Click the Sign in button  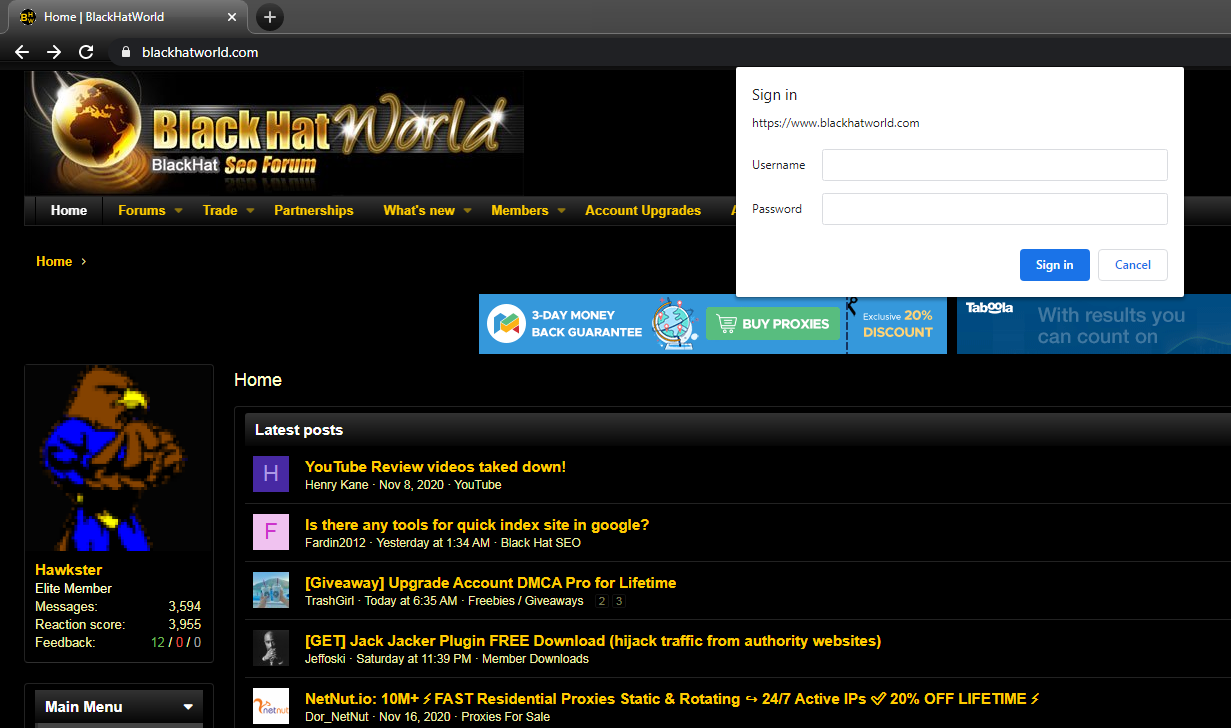pos(1055,265)
